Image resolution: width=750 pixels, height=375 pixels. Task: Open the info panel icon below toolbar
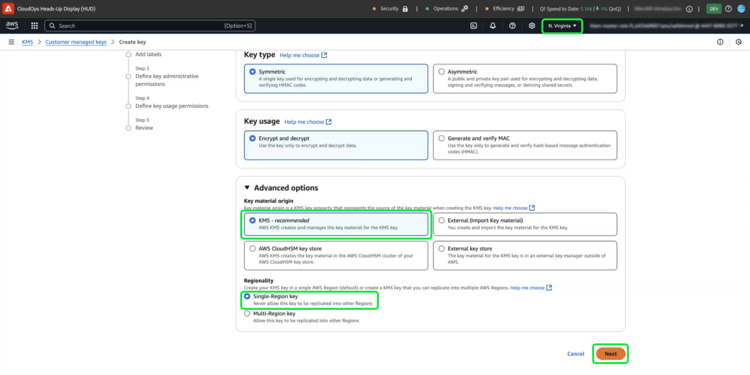click(720, 42)
